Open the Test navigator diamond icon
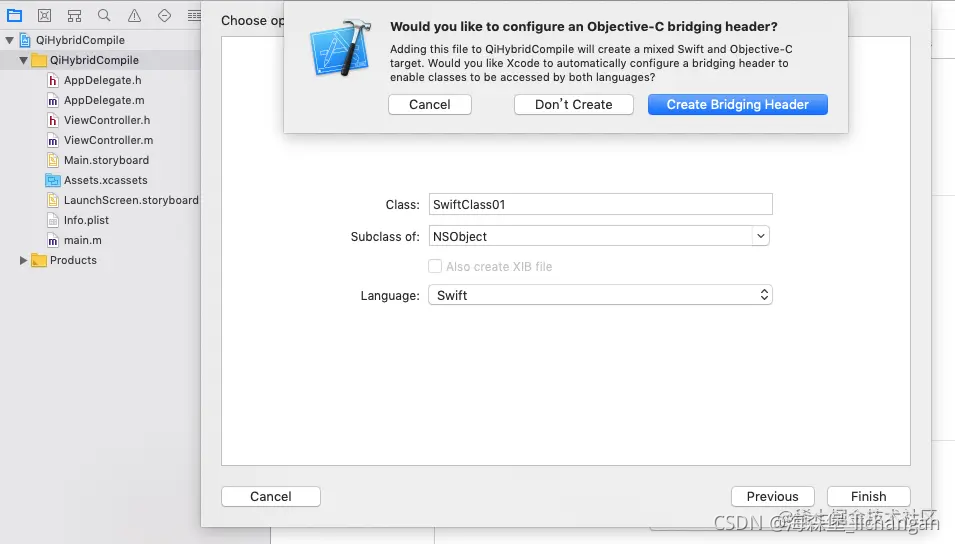The width and height of the screenshot is (955, 544). 164,16
